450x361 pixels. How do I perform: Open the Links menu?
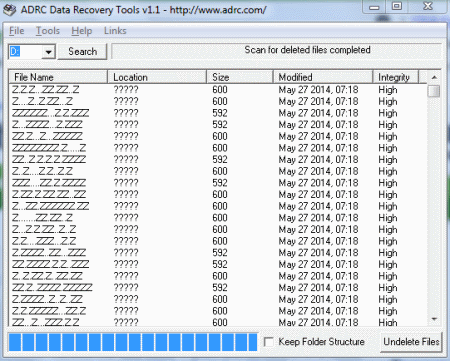(115, 31)
